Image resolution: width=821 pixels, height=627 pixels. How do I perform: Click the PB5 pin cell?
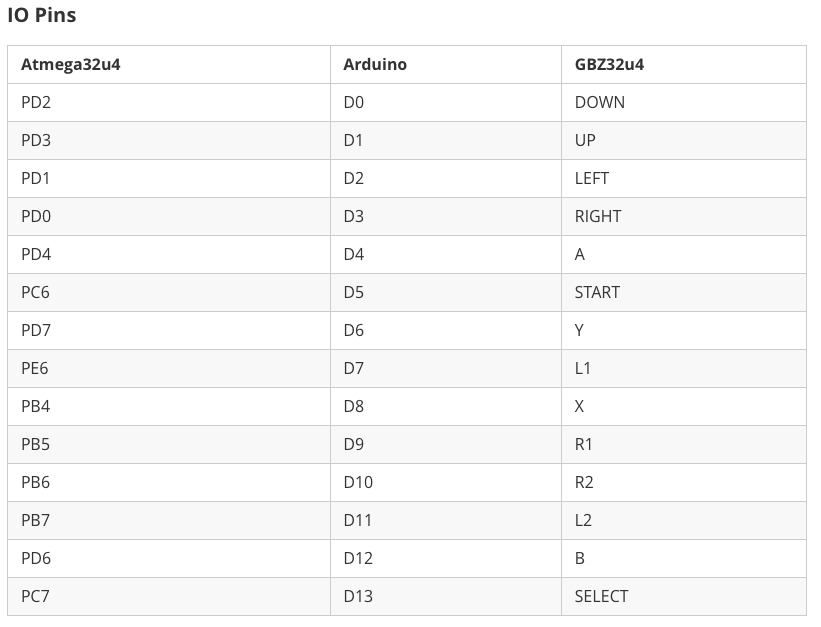(169, 444)
